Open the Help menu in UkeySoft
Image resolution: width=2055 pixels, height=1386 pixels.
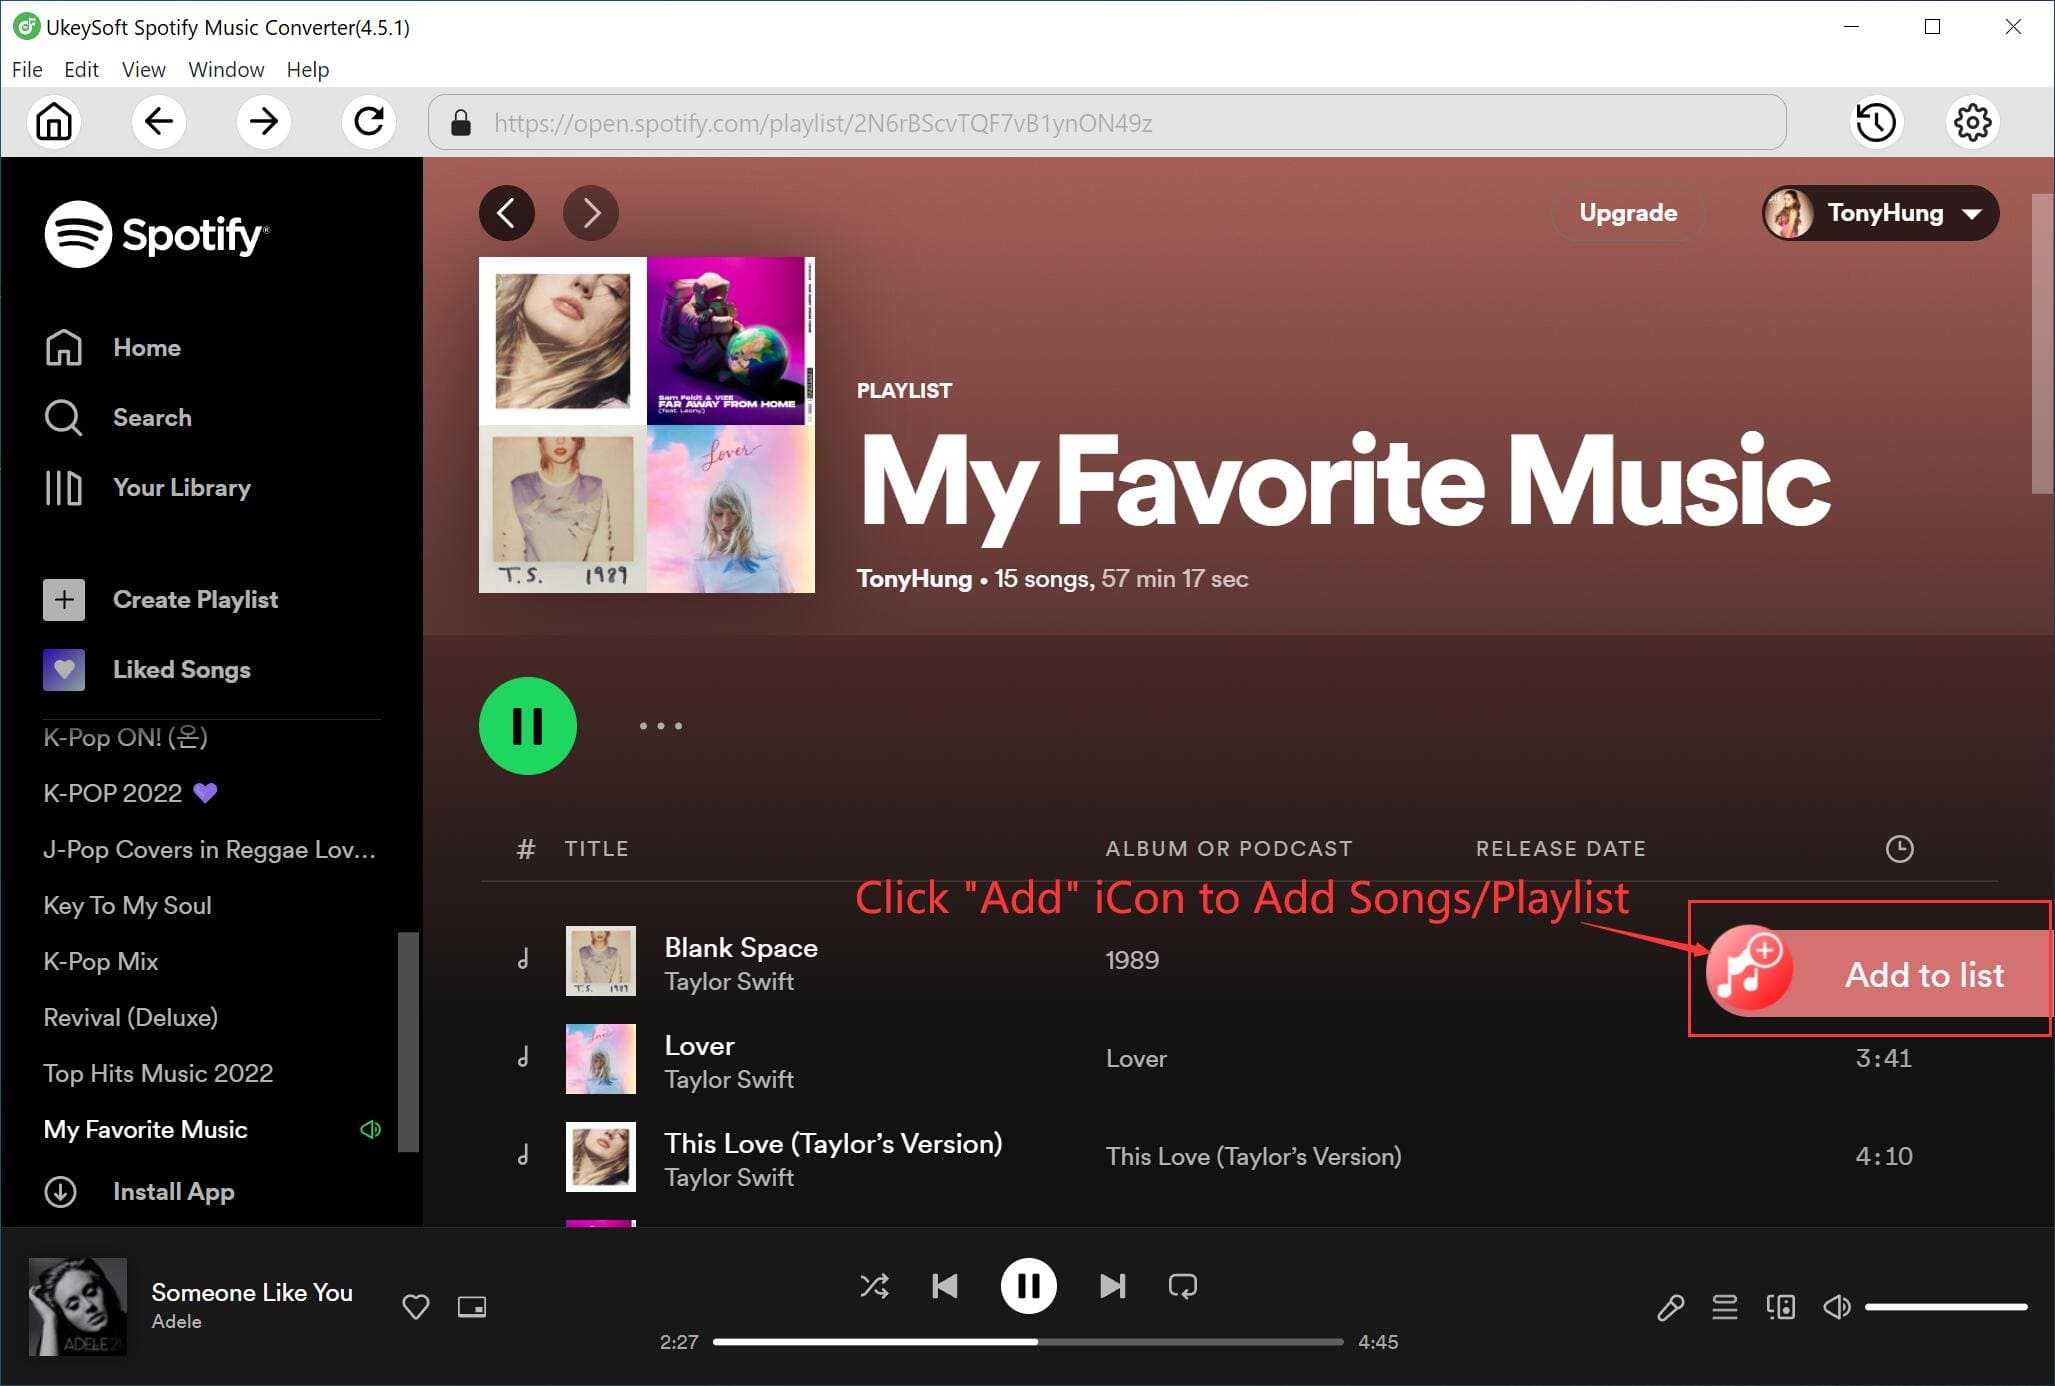click(308, 68)
